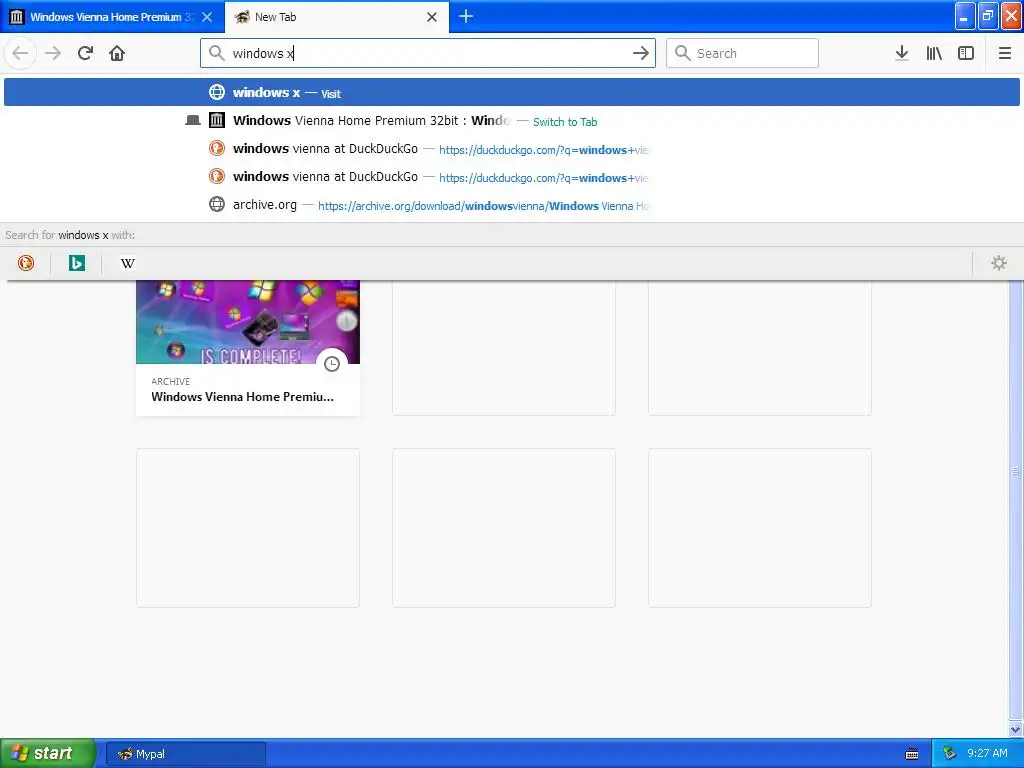Open the Windows Start menu
The height and width of the screenshot is (768, 1024).
coord(48,753)
